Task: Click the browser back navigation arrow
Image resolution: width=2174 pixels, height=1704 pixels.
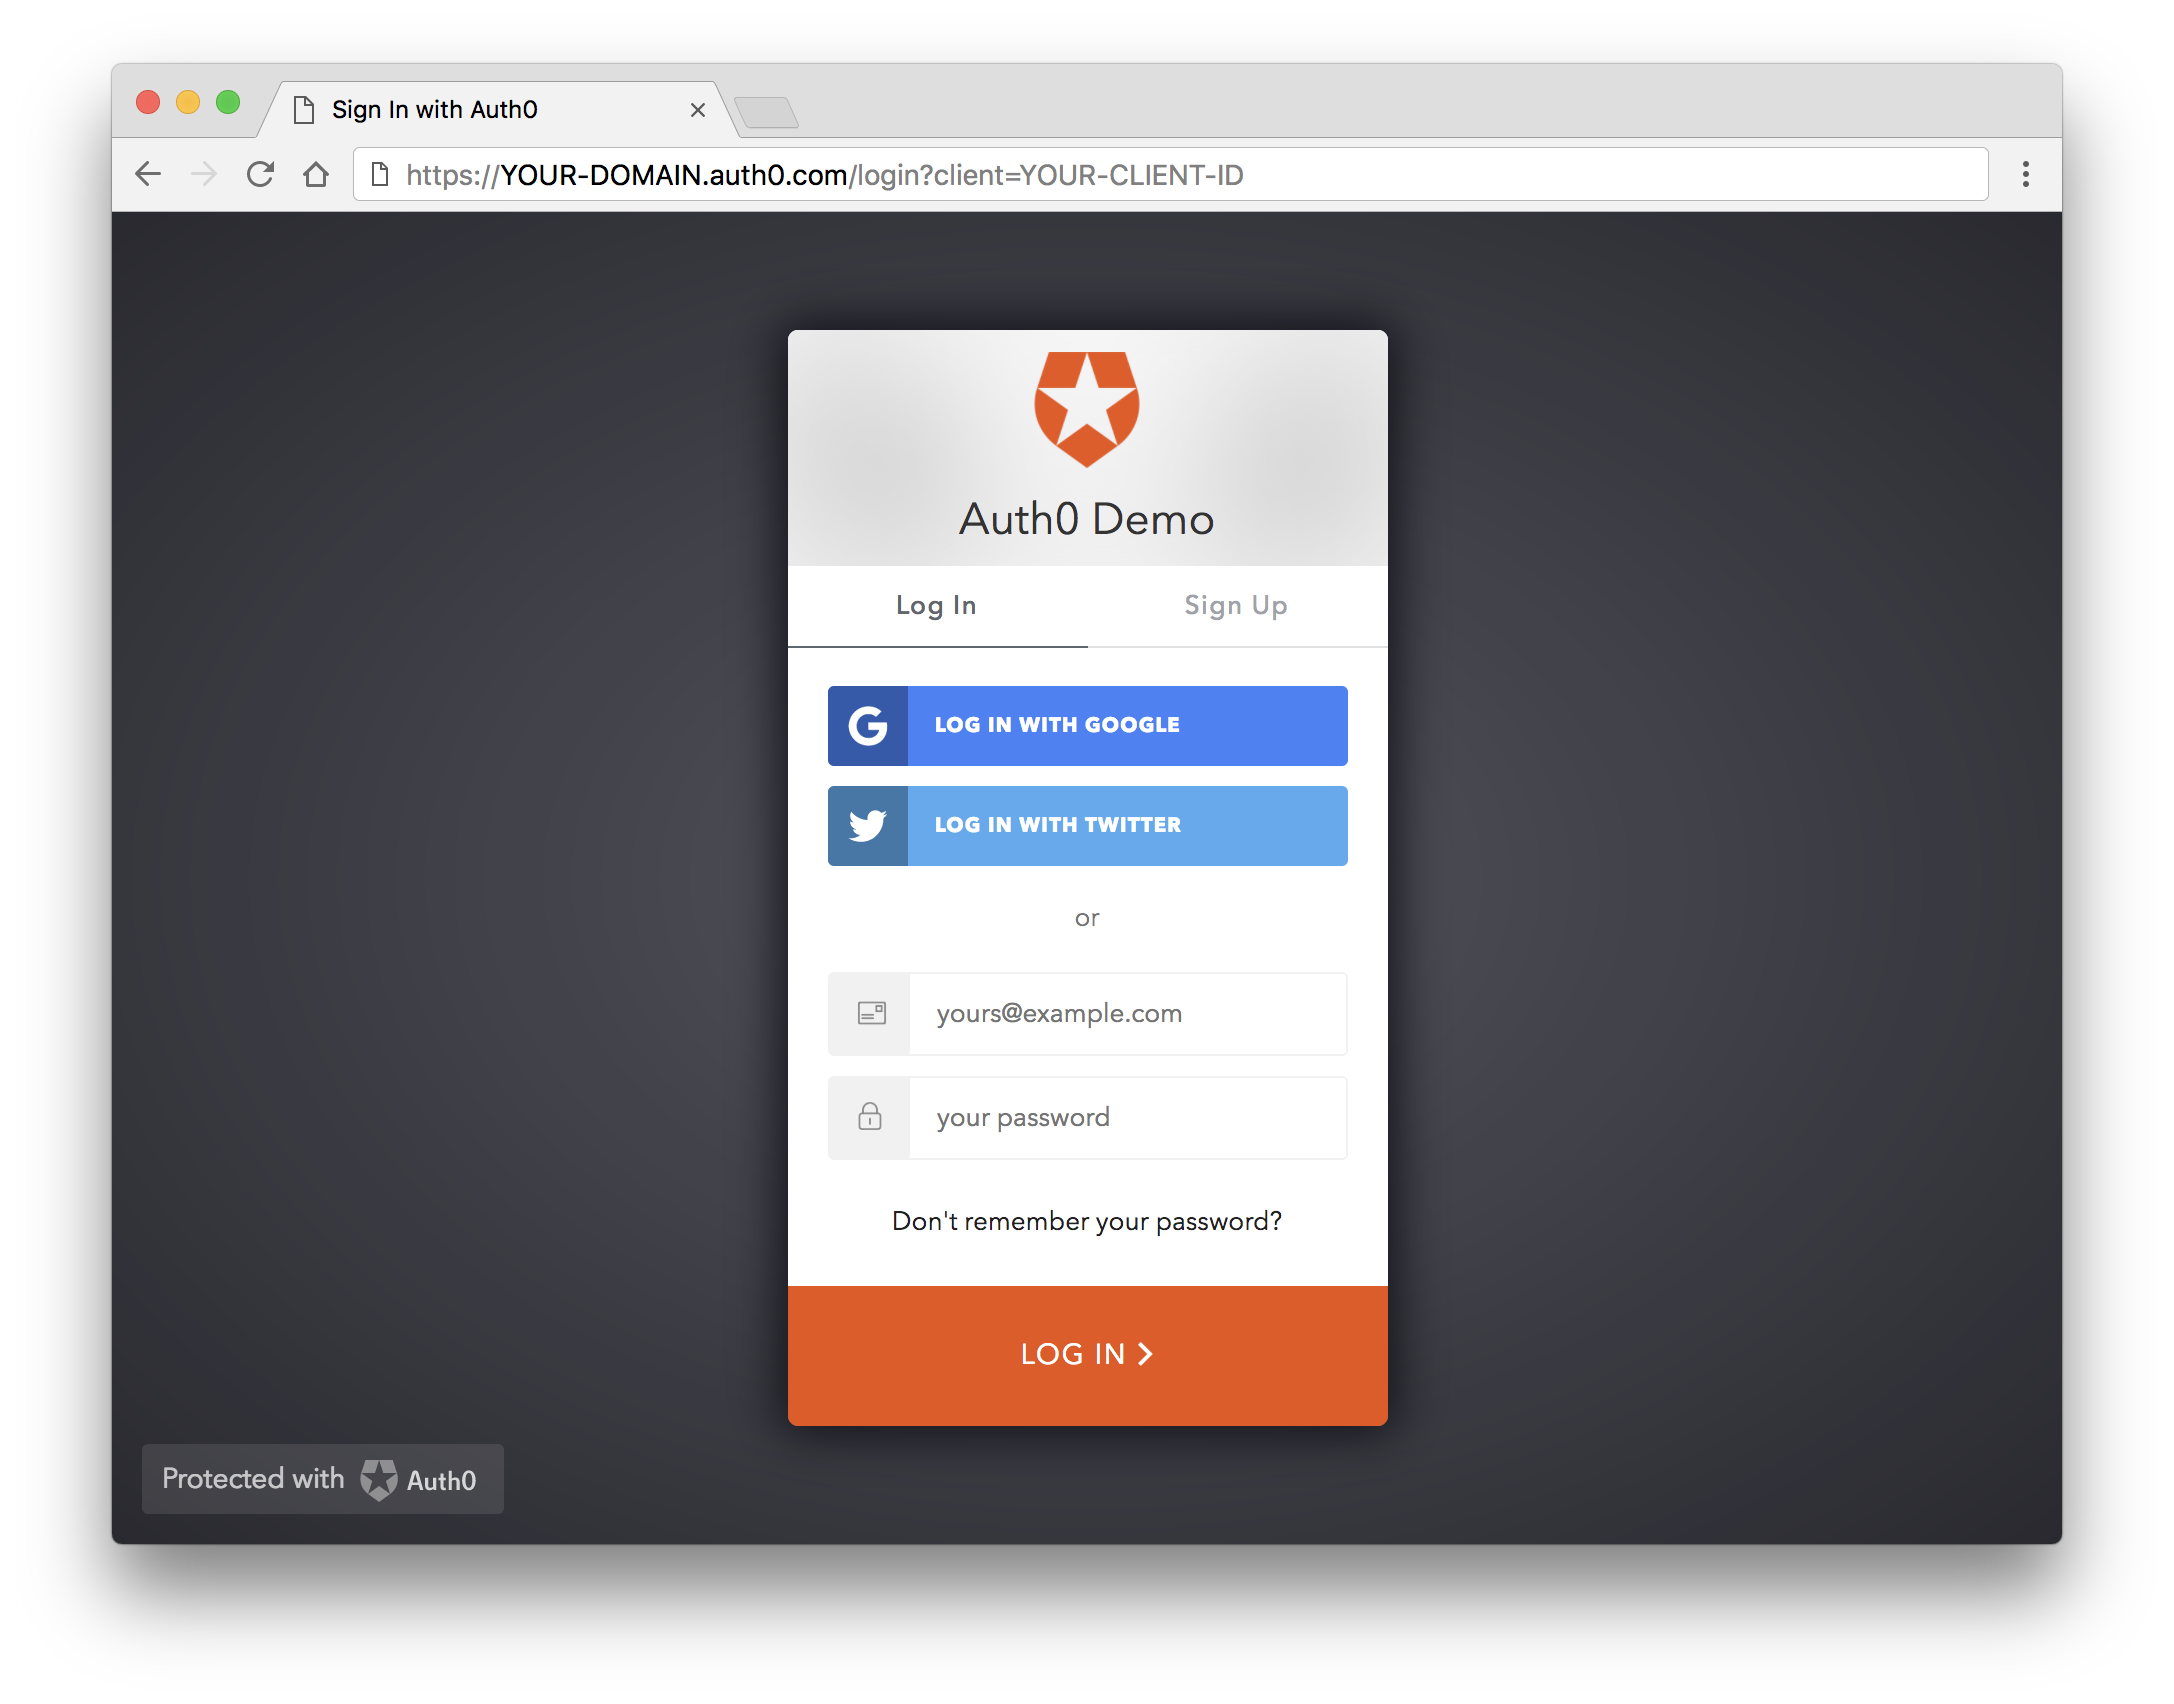Action: coord(150,175)
